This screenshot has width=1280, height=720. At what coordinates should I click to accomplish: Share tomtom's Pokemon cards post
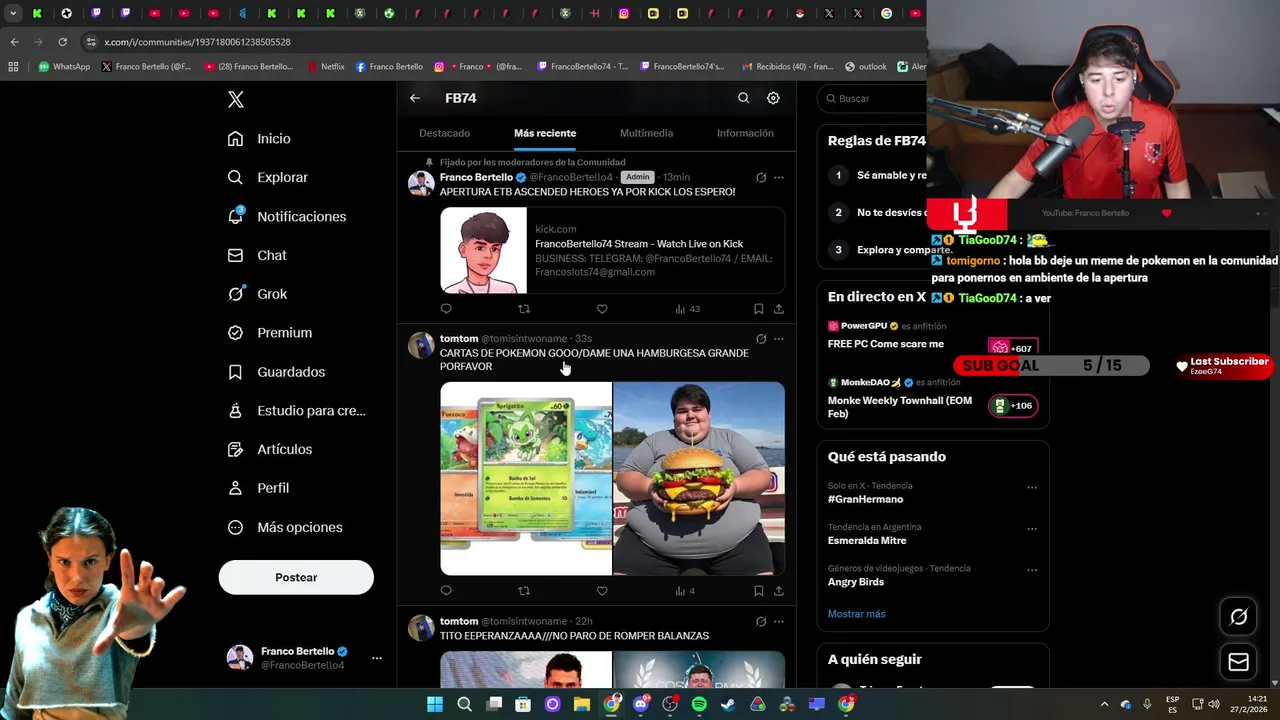779,591
